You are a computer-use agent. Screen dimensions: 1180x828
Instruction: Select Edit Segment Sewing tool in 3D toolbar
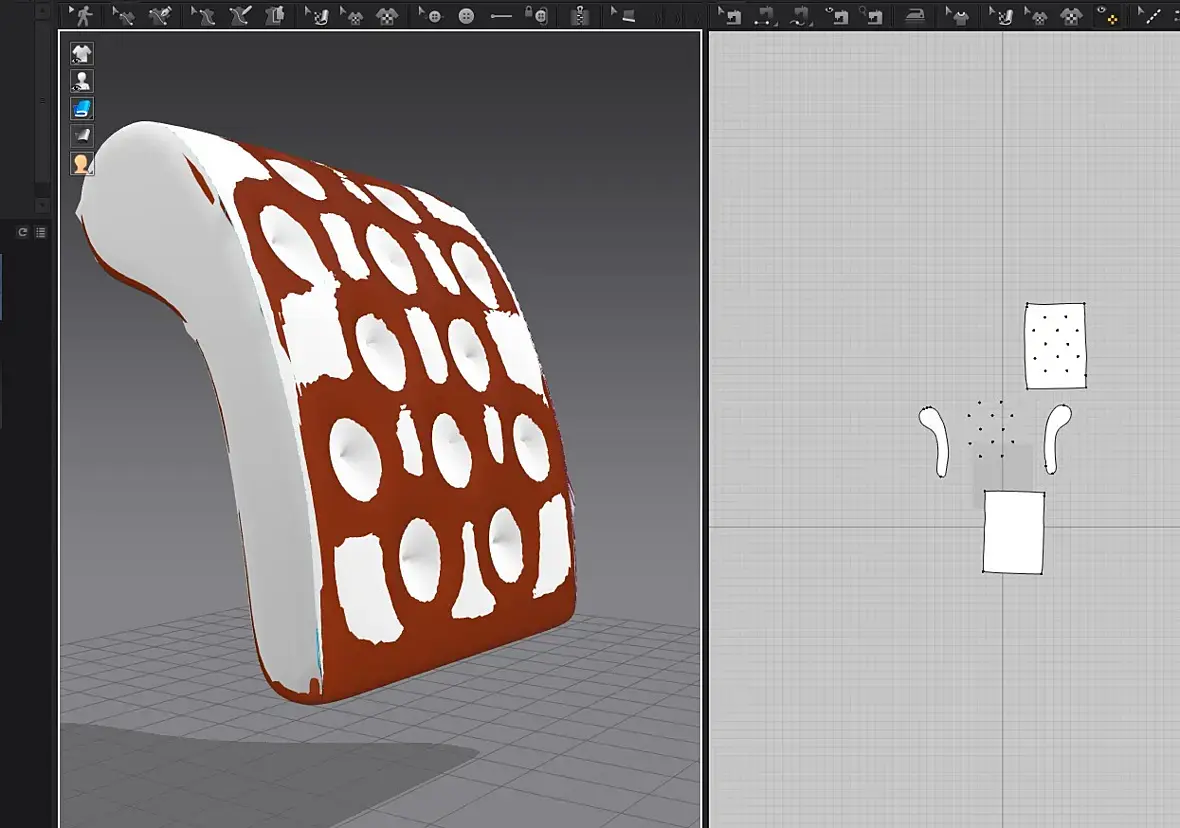pyautogui.click(x=122, y=14)
